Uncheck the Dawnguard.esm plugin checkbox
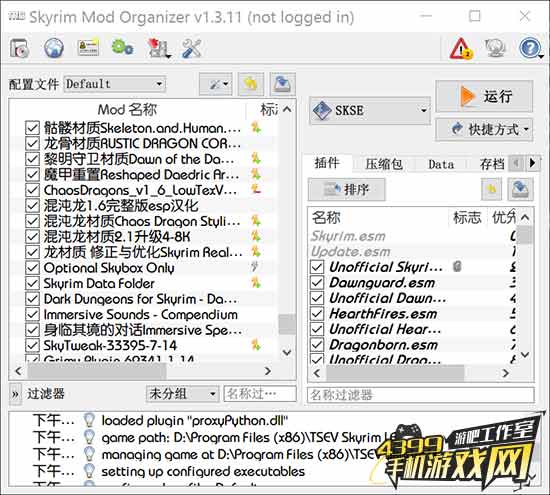Viewport: 550px width, 495px height. coord(317,283)
